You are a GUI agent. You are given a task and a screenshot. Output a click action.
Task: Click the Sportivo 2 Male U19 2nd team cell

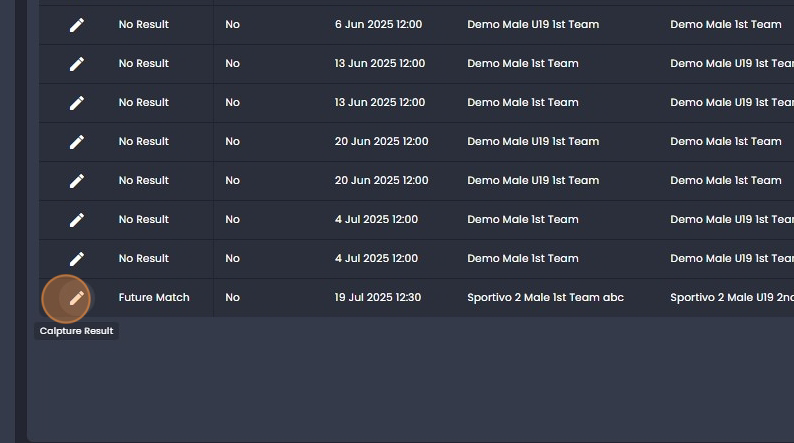(732, 297)
